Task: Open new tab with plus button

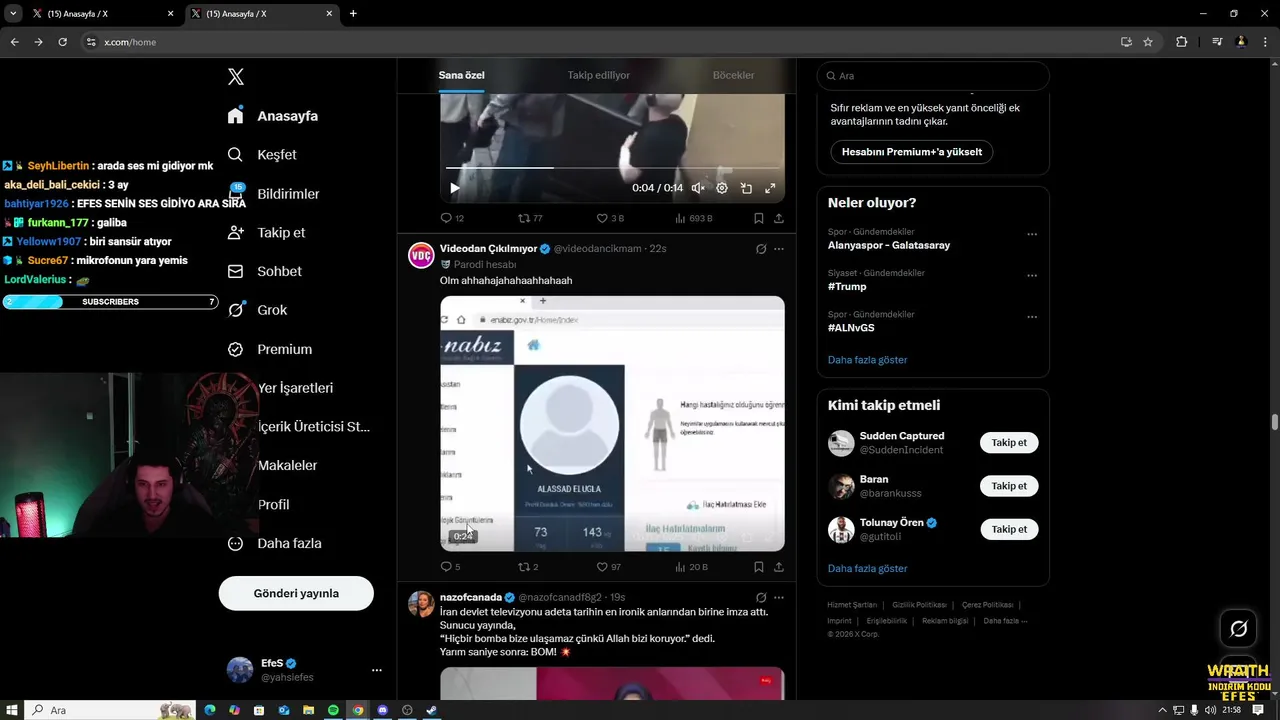Action: pyautogui.click(x=353, y=14)
